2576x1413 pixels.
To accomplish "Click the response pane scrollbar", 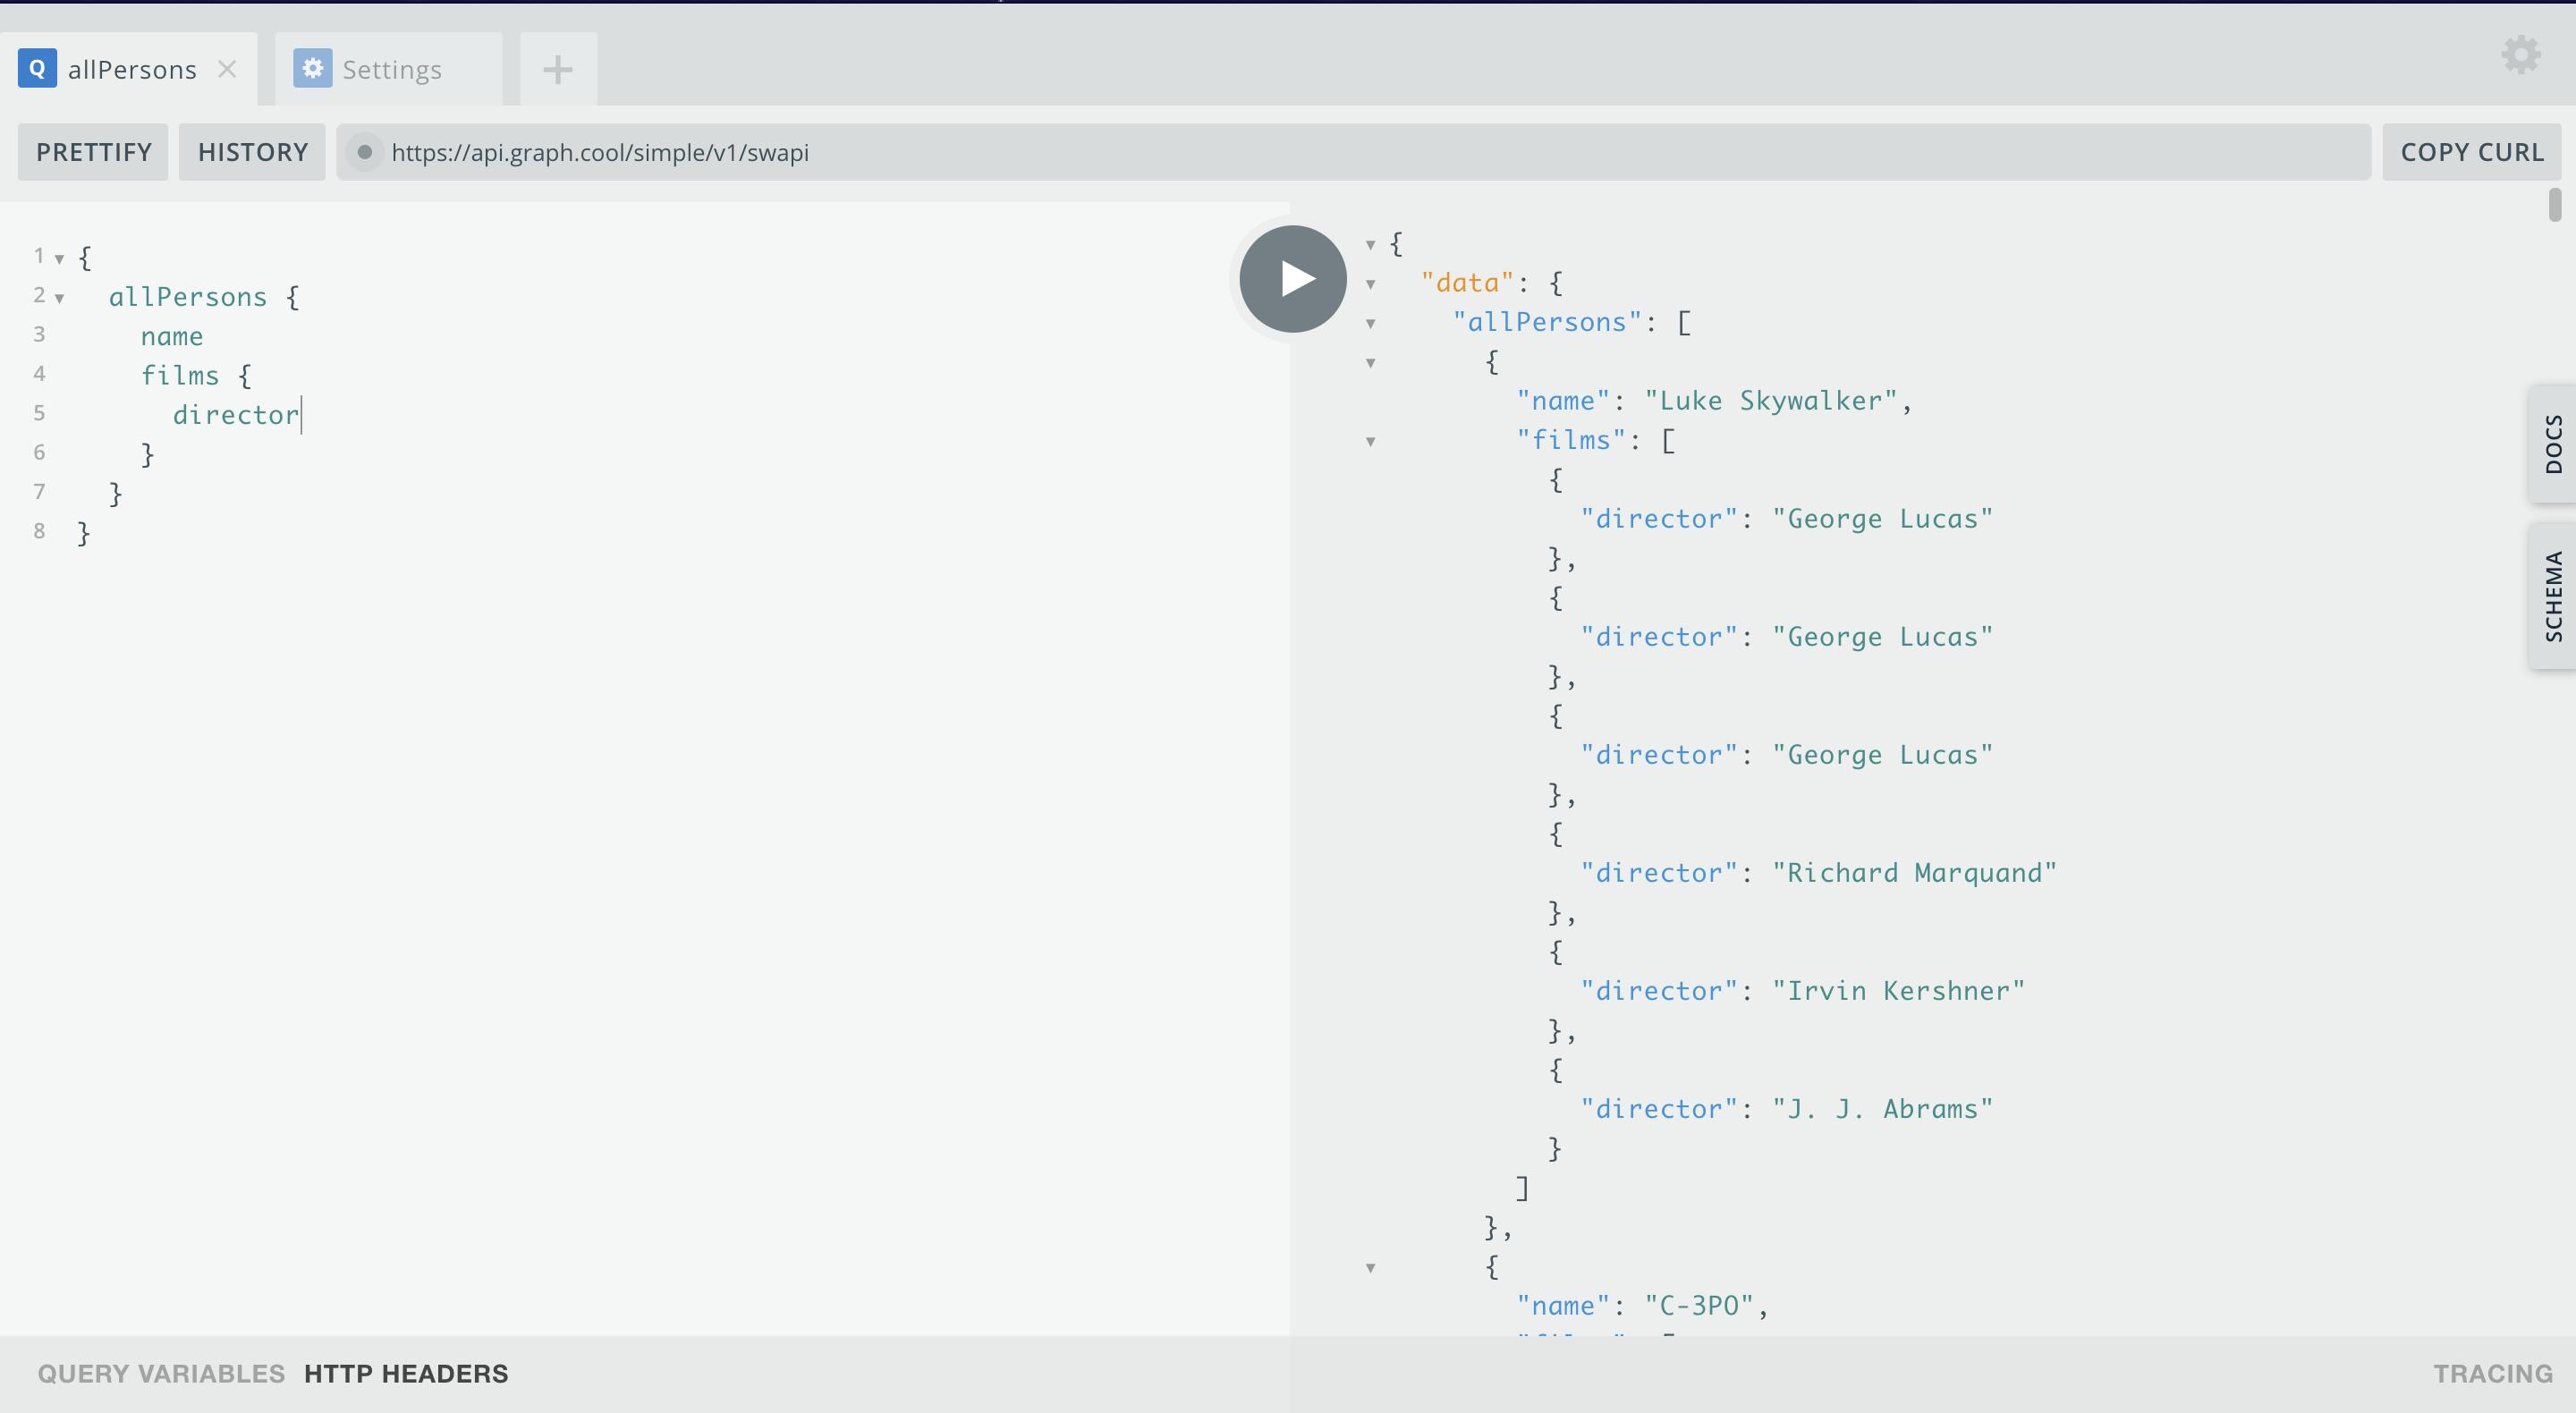I will pos(2555,205).
